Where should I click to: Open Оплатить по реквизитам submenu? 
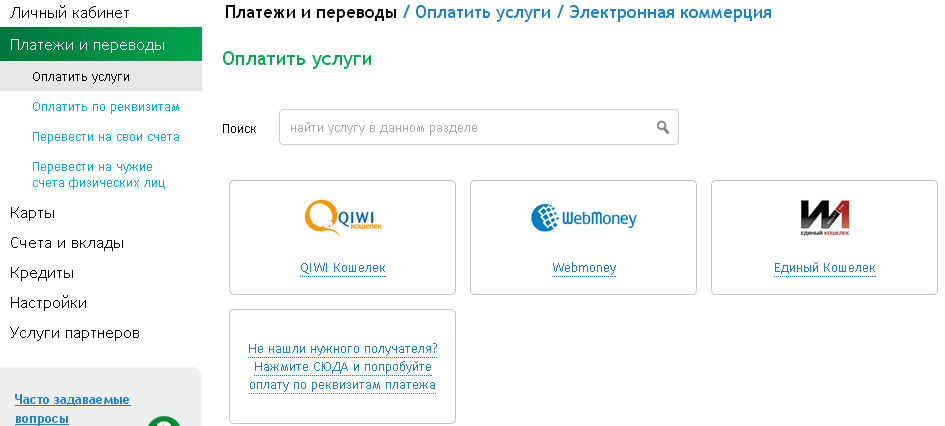pyautogui.click(x=106, y=107)
